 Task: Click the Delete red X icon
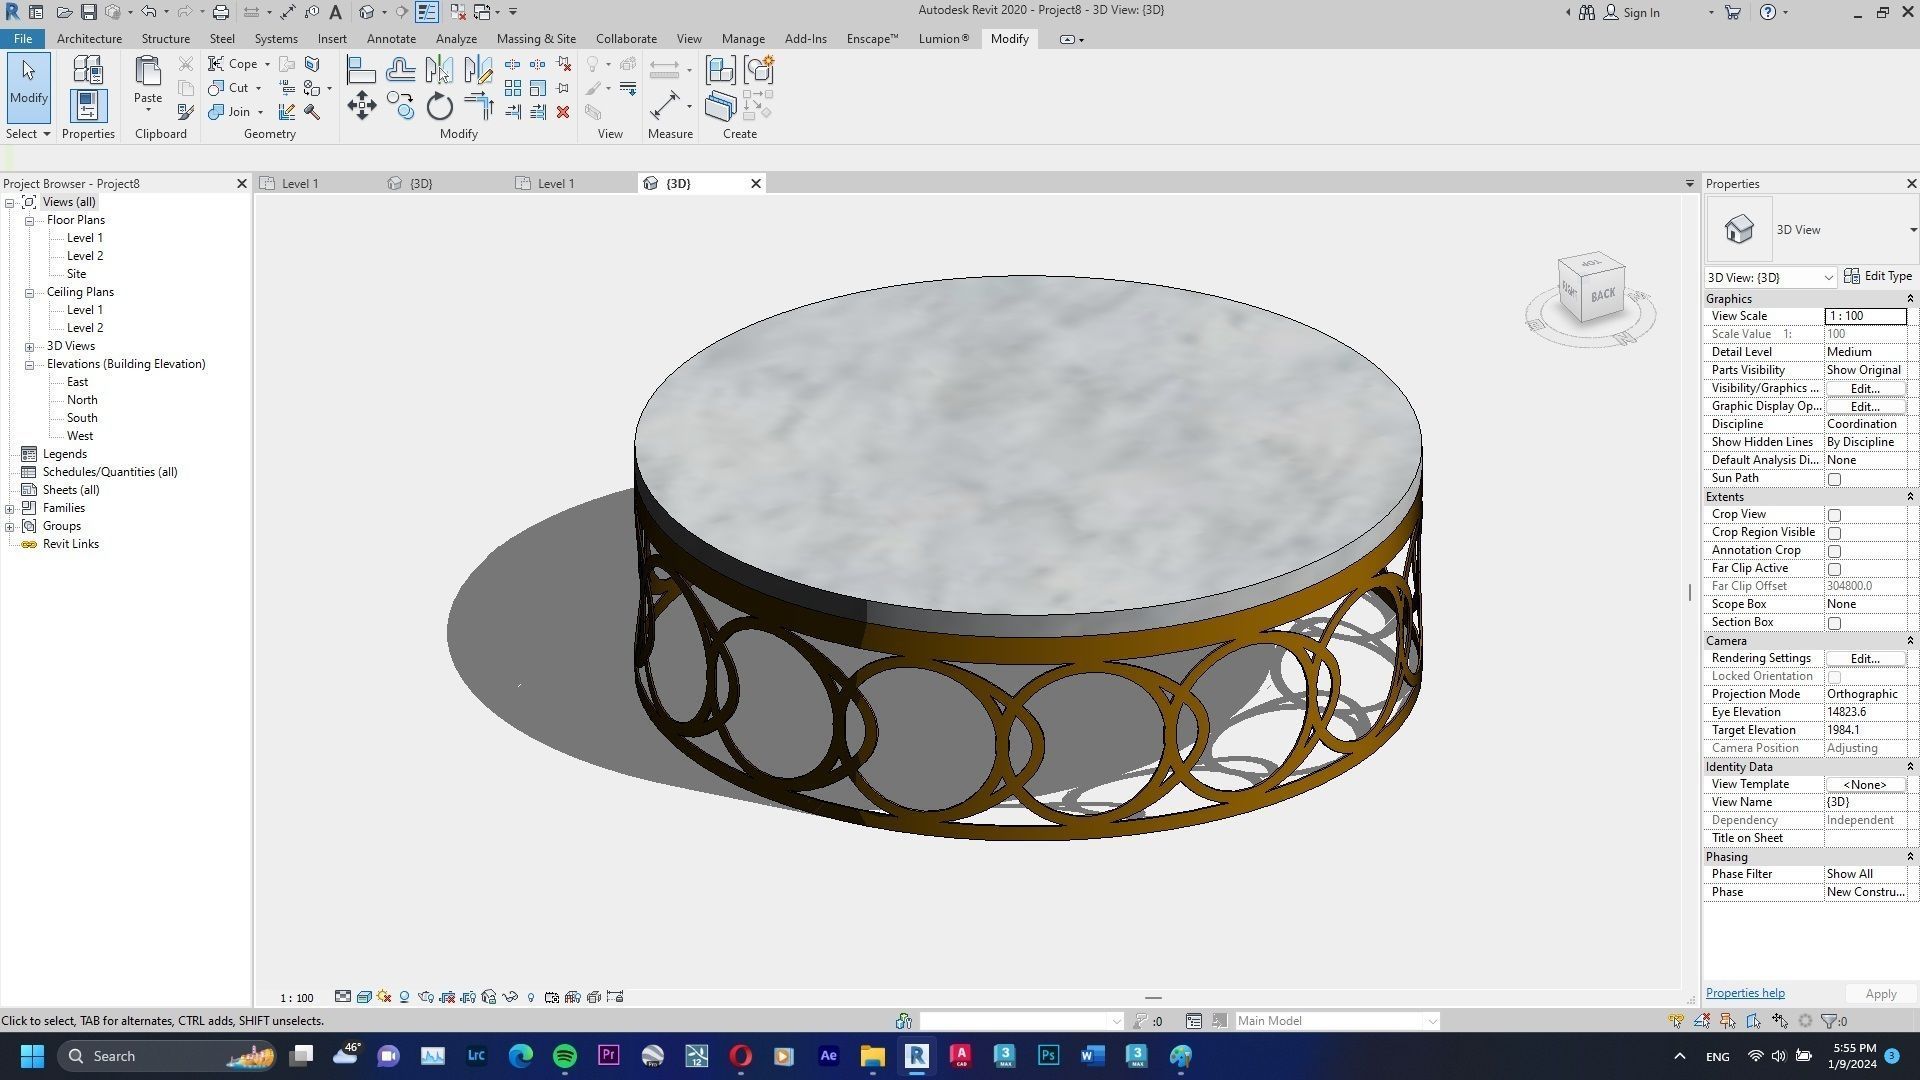563,112
